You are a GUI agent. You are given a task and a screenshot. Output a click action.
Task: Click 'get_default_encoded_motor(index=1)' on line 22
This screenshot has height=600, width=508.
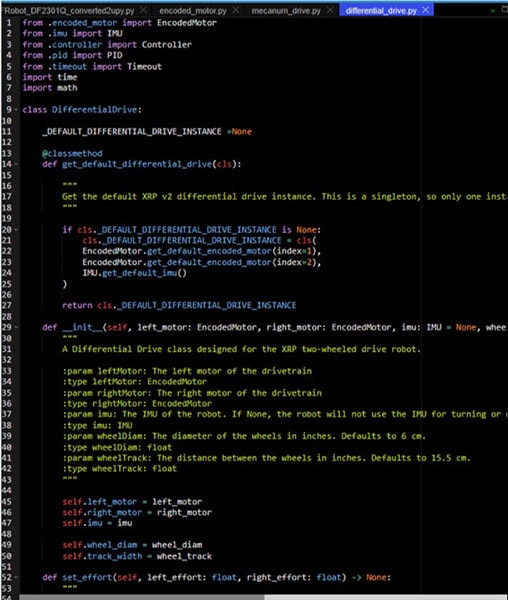(233, 251)
